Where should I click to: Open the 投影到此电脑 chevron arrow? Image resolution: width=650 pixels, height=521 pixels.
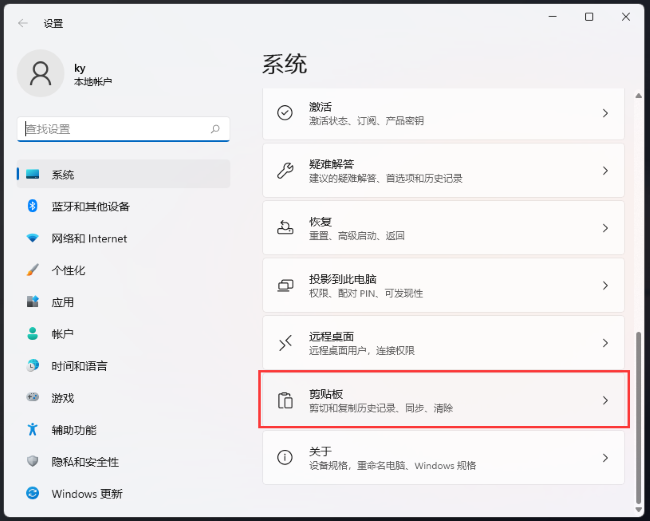click(605, 286)
